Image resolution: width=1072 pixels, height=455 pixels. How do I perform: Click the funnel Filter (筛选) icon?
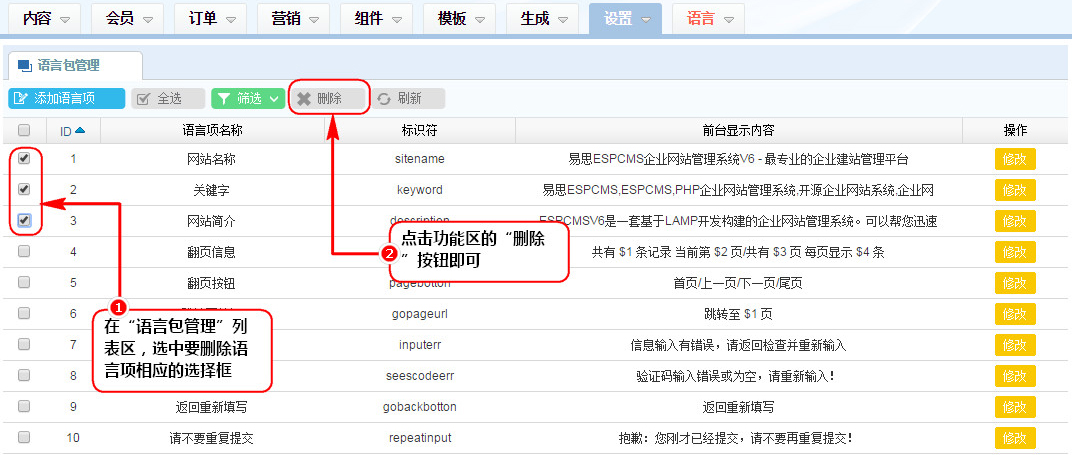pos(224,98)
